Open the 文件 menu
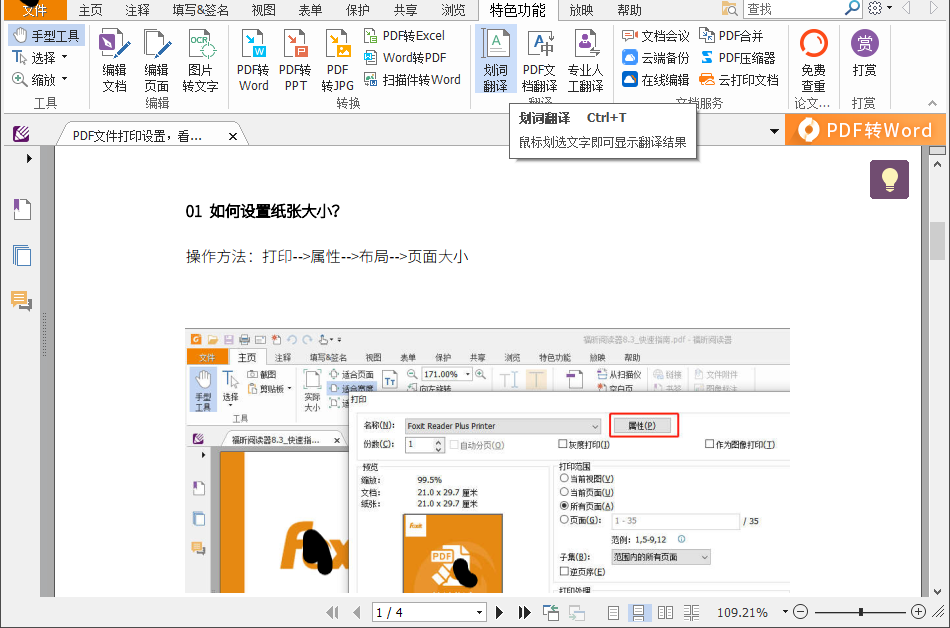The height and width of the screenshot is (628, 950). coord(35,10)
